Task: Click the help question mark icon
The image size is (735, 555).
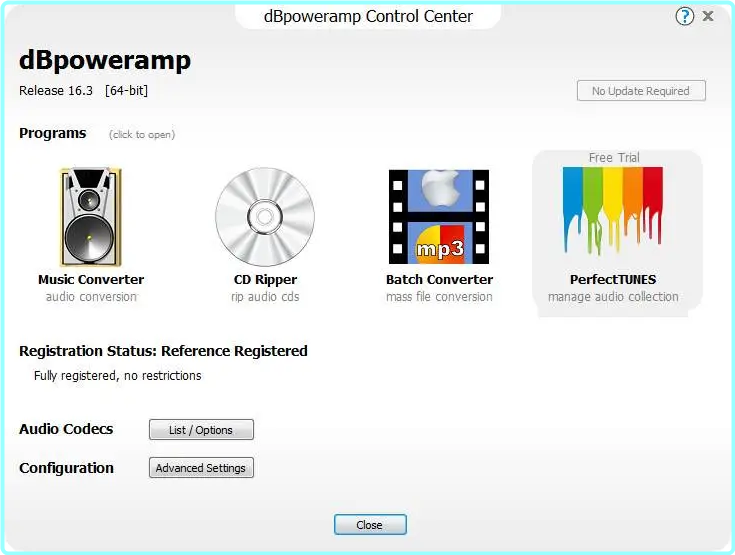Action: coord(684,16)
